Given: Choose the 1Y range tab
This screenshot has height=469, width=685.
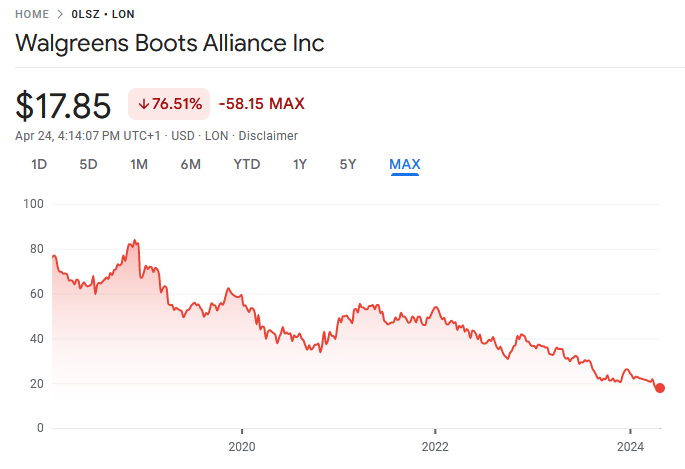Looking at the screenshot, I should (x=300, y=165).
